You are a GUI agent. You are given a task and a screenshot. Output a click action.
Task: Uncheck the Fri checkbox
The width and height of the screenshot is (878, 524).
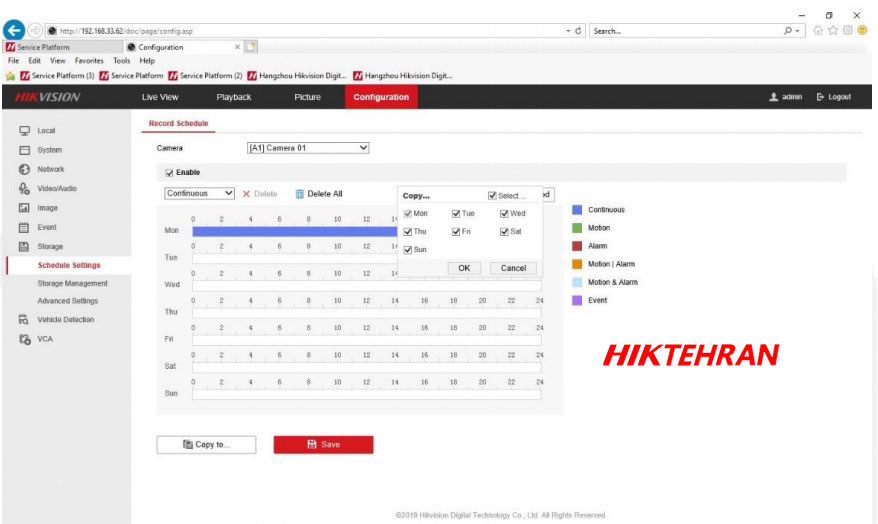point(456,231)
